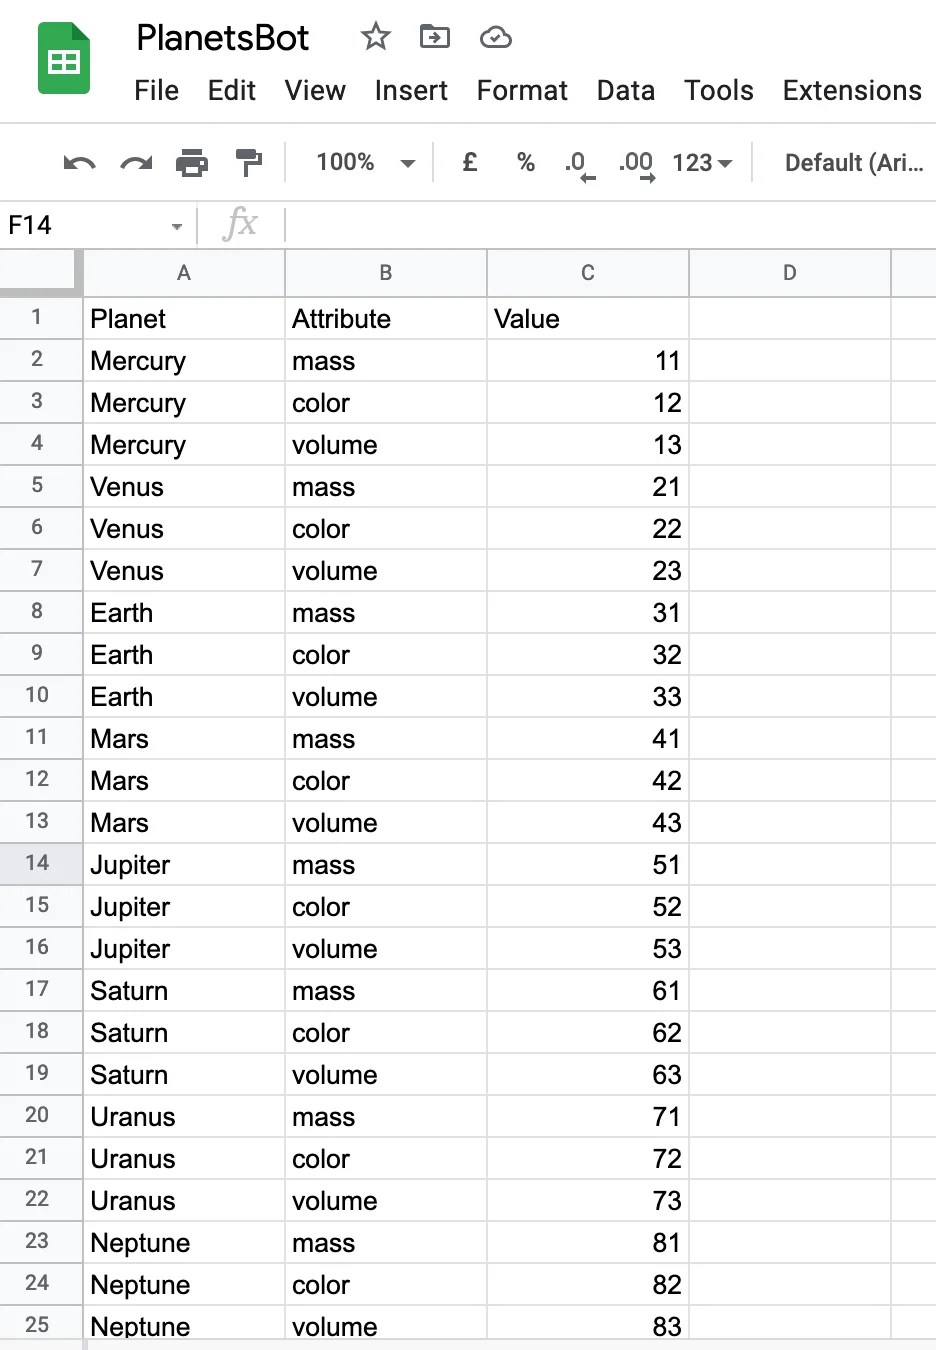This screenshot has width=936, height=1350.
Task: Click the Redo icon
Action: coord(135,162)
